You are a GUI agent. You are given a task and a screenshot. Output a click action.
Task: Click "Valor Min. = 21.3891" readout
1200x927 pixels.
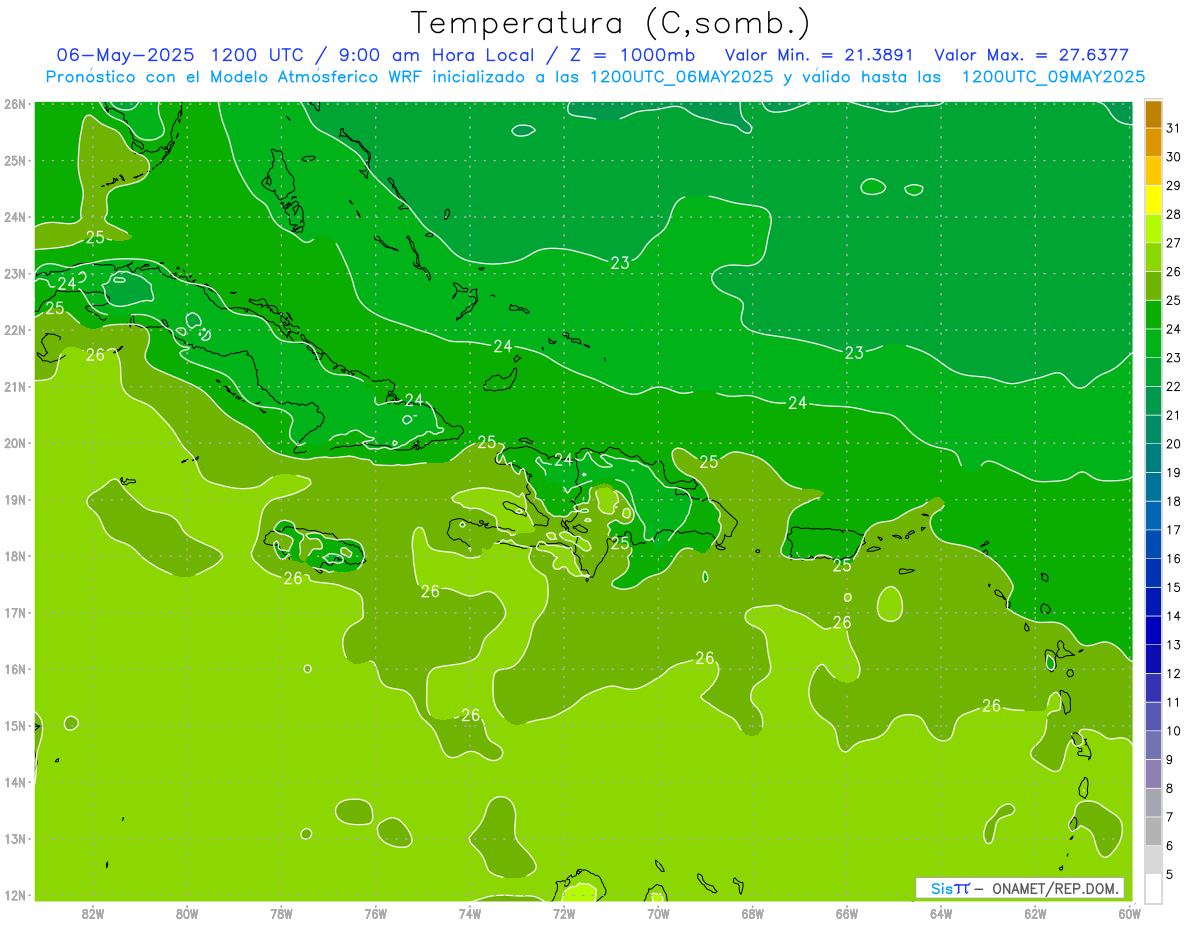(x=820, y=55)
